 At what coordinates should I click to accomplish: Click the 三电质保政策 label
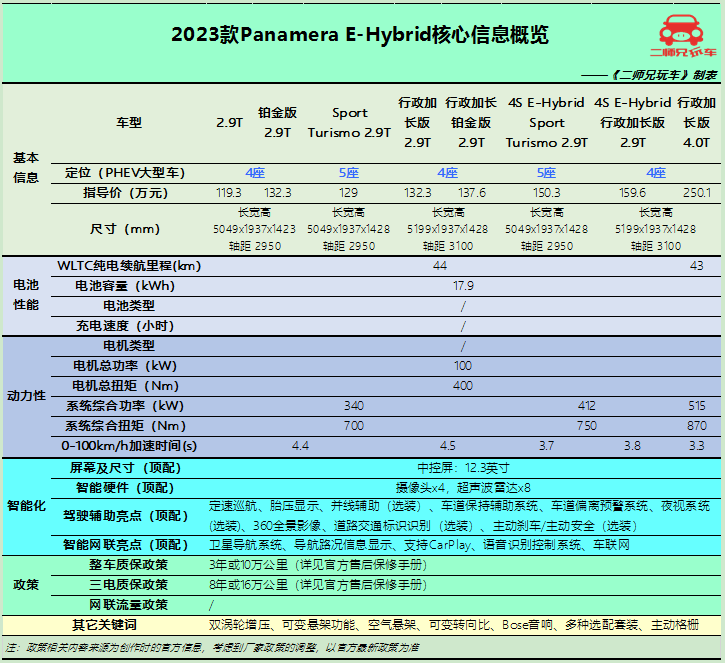pyautogui.click(x=129, y=585)
